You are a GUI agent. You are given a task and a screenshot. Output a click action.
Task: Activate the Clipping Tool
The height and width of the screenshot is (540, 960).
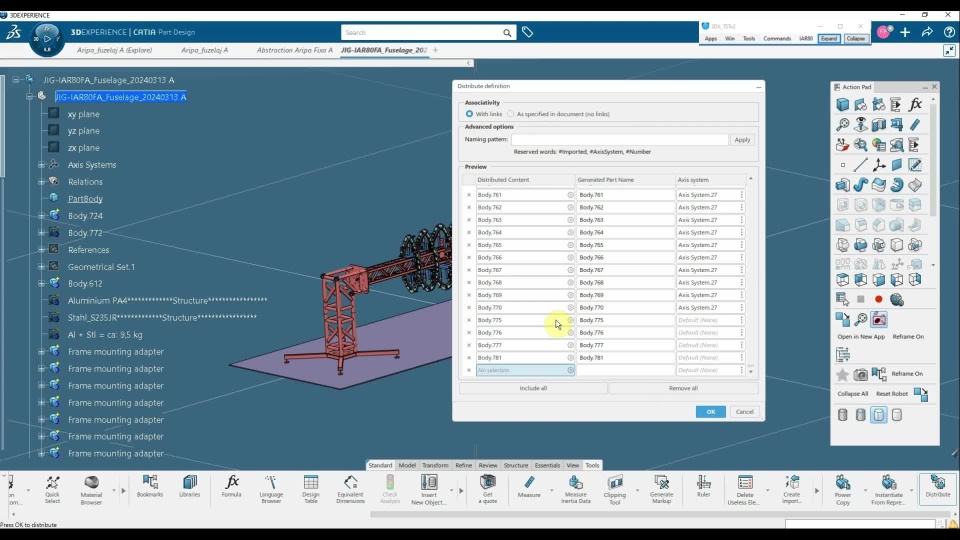(x=615, y=489)
